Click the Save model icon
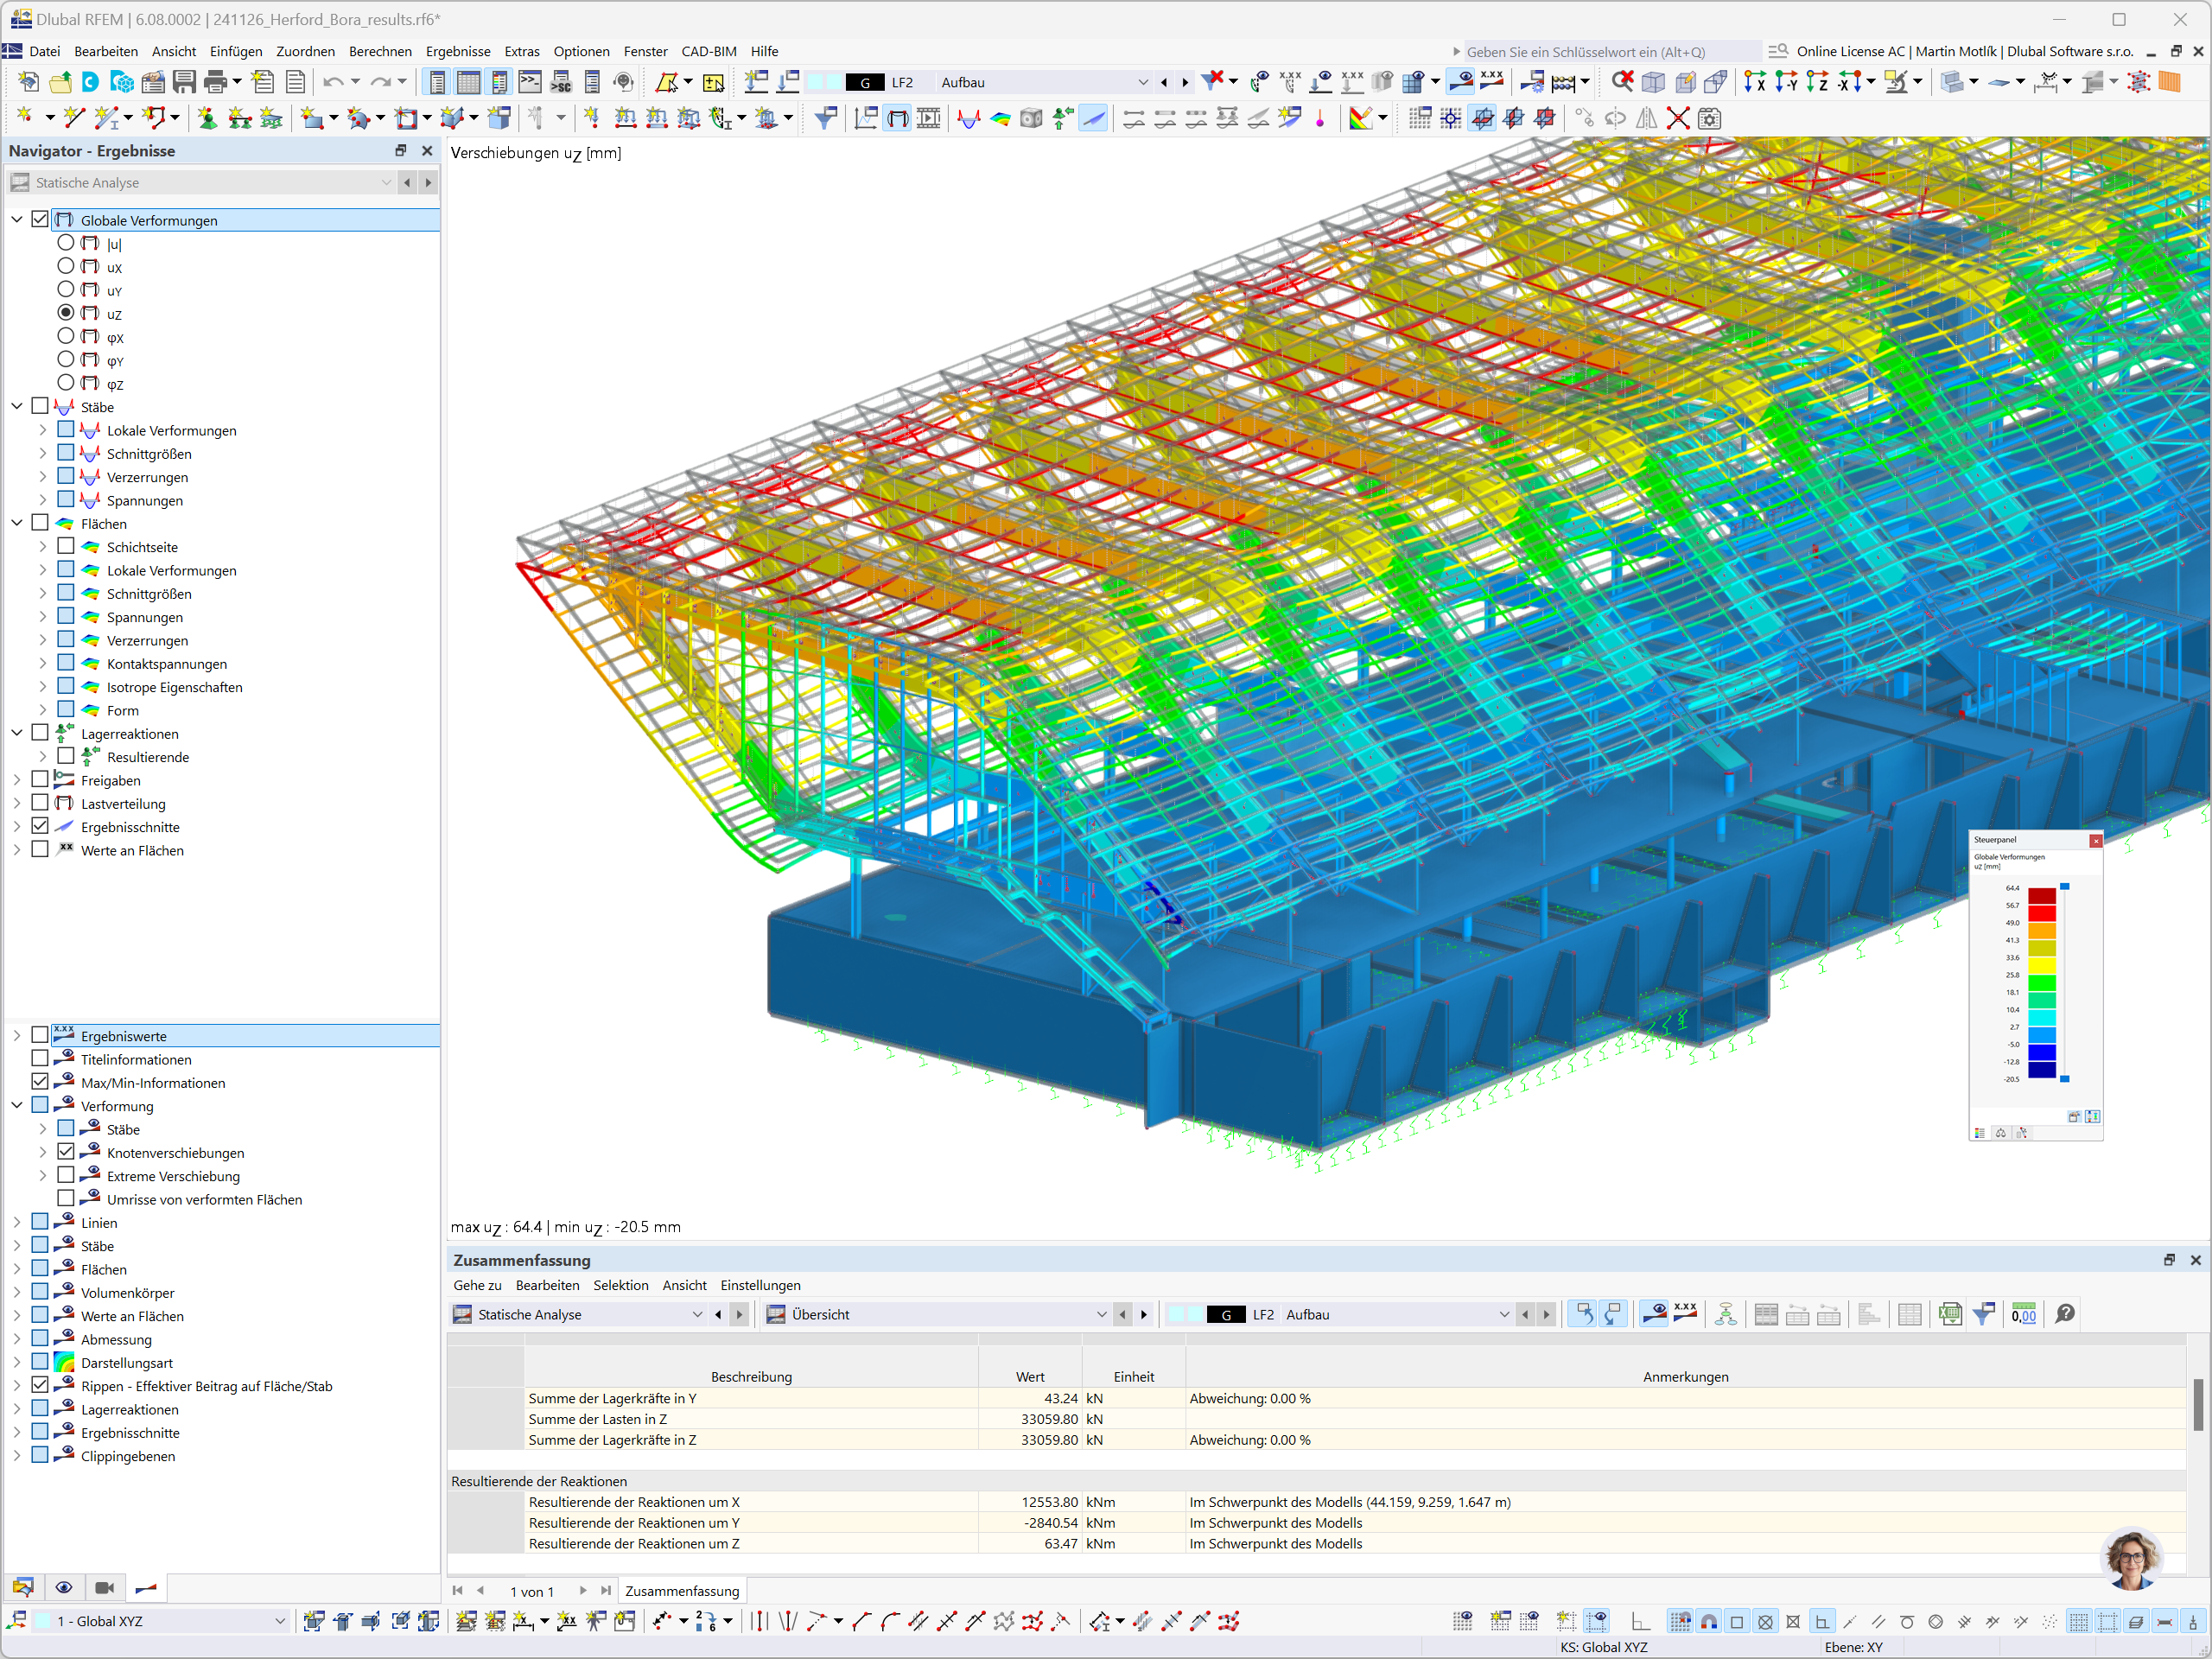The image size is (2212, 1659). coord(184,83)
